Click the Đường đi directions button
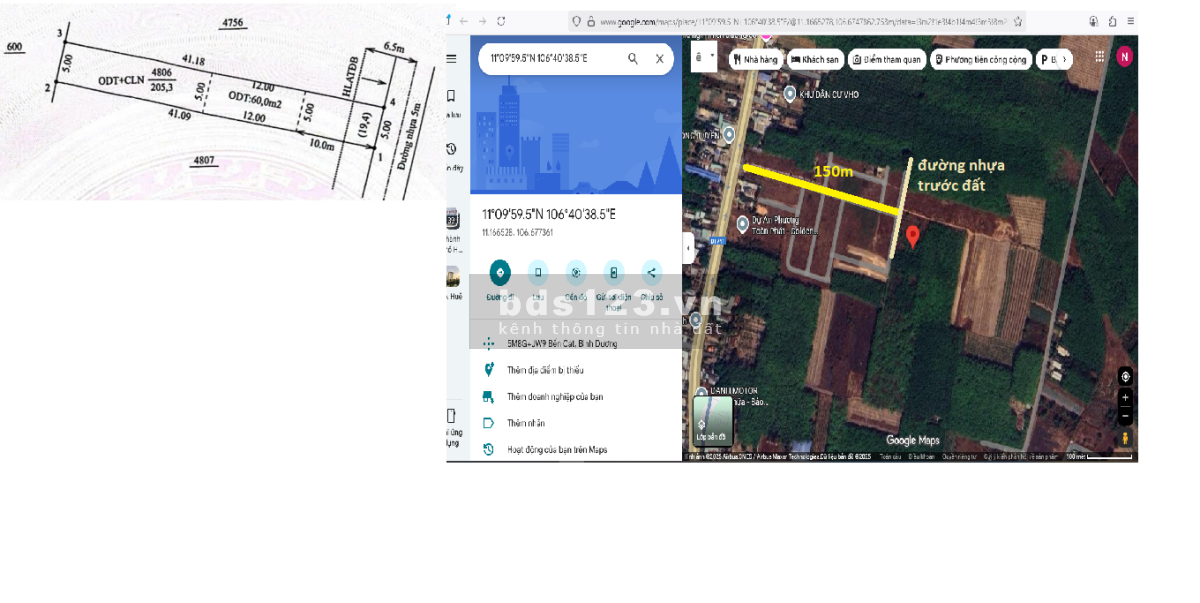The image size is (1200, 603). pyautogui.click(x=500, y=272)
